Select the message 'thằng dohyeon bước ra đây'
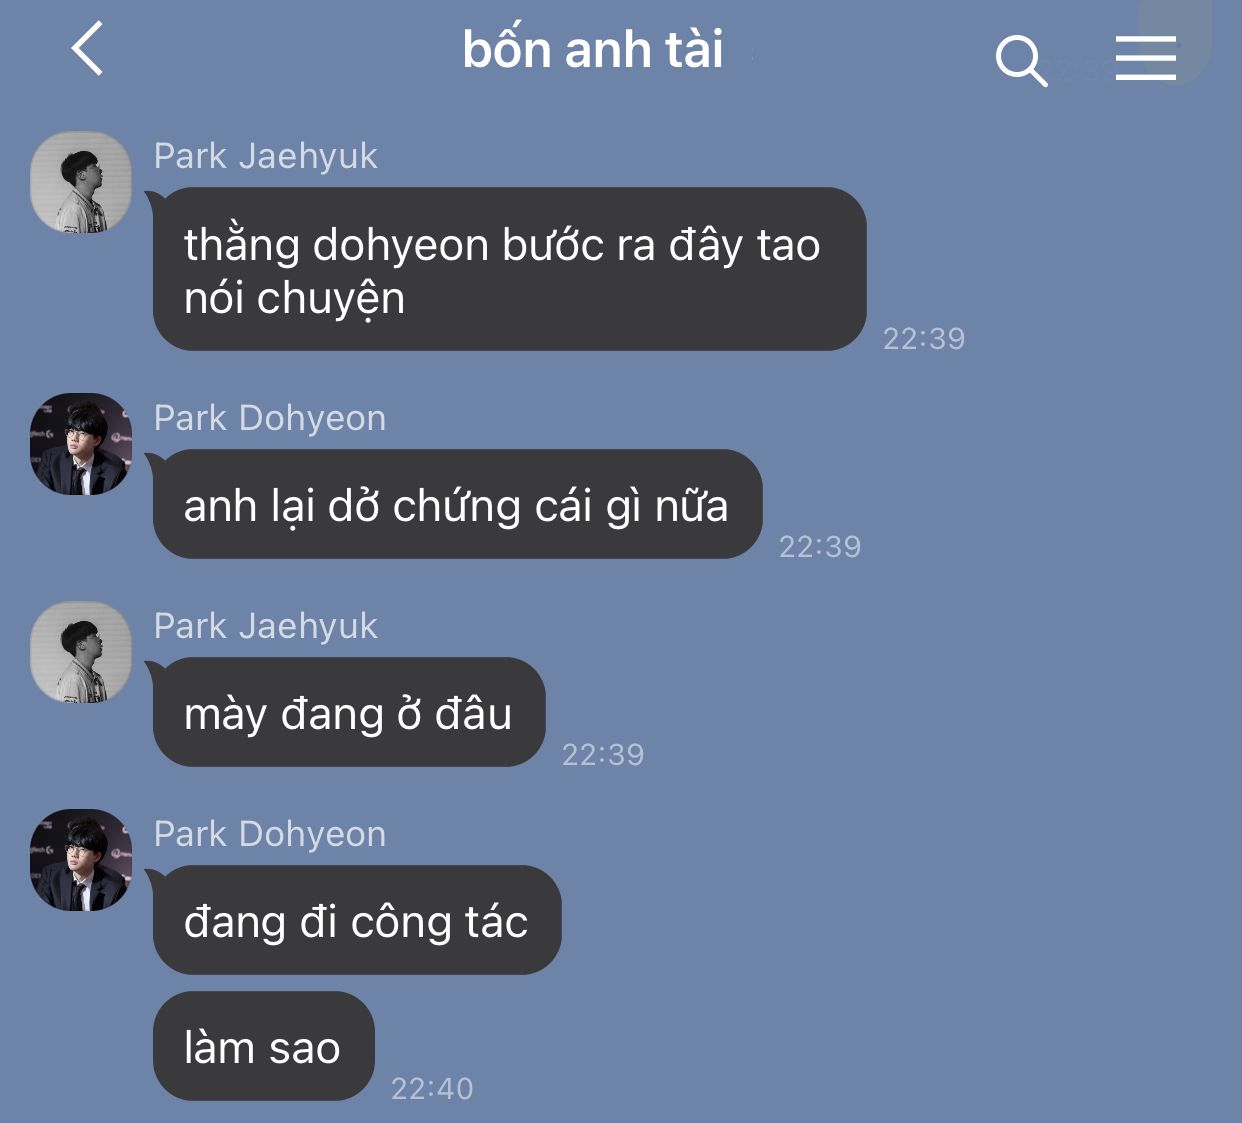The width and height of the screenshot is (1242, 1123). point(509,270)
